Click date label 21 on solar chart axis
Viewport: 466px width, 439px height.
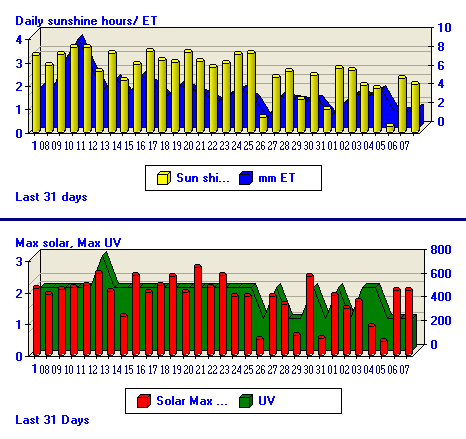200,370
